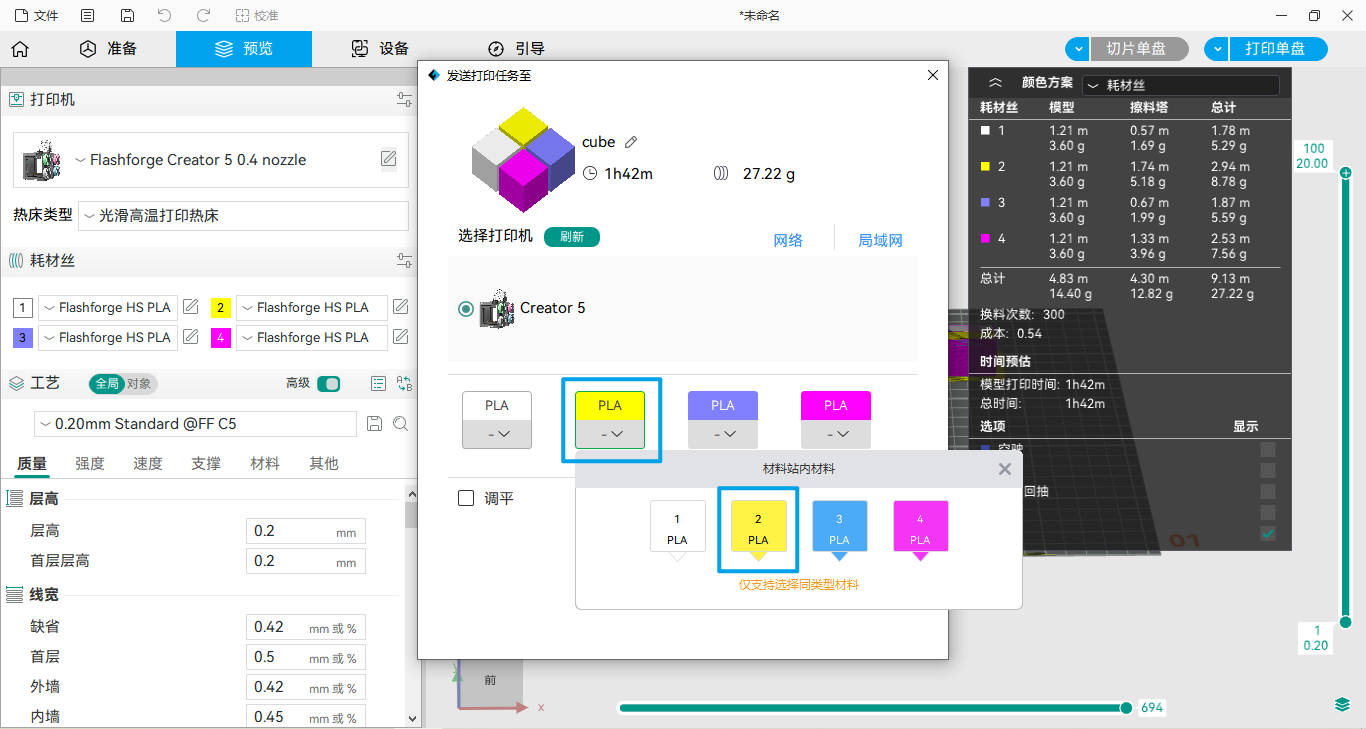Save the 0.20mm Standard process preset

point(375,424)
